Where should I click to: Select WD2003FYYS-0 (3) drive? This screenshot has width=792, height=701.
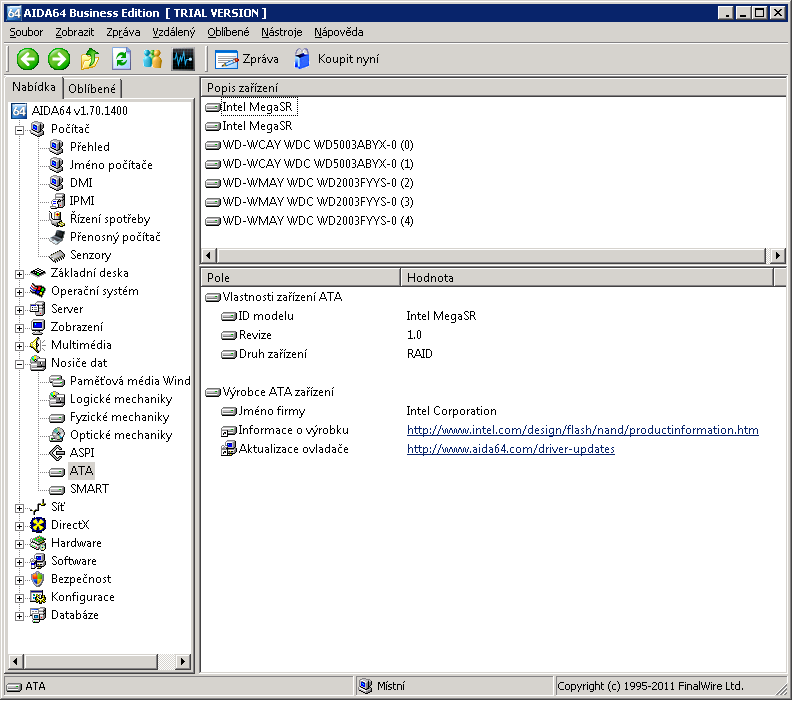coord(318,202)
